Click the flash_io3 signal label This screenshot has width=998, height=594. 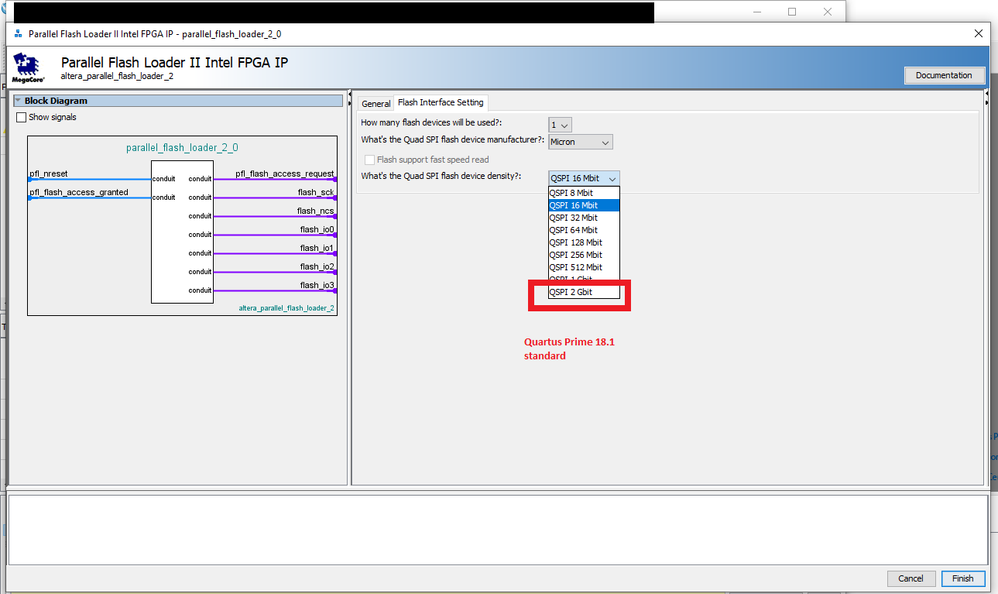317,285
